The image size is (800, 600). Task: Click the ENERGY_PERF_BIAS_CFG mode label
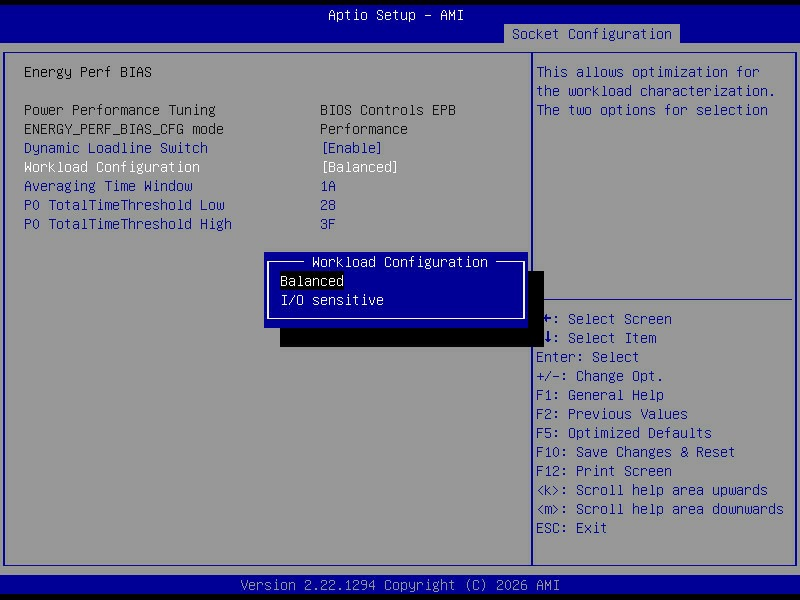tap(123, 129)
